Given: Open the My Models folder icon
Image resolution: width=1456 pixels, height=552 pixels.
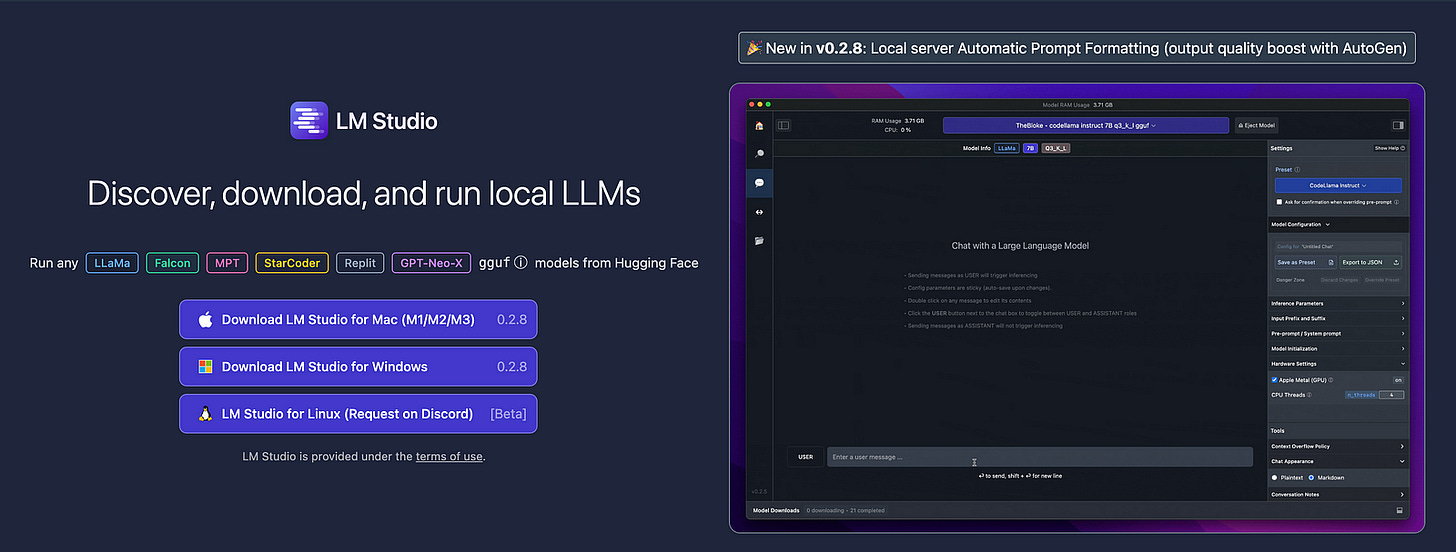Looking at the screenshot, I should coord(760,240).
